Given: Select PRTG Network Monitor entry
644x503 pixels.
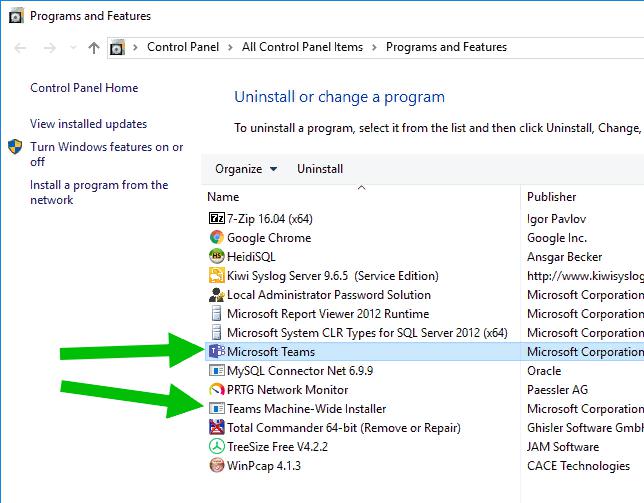Looking at the screenshot, I should (x=288, y=390).
